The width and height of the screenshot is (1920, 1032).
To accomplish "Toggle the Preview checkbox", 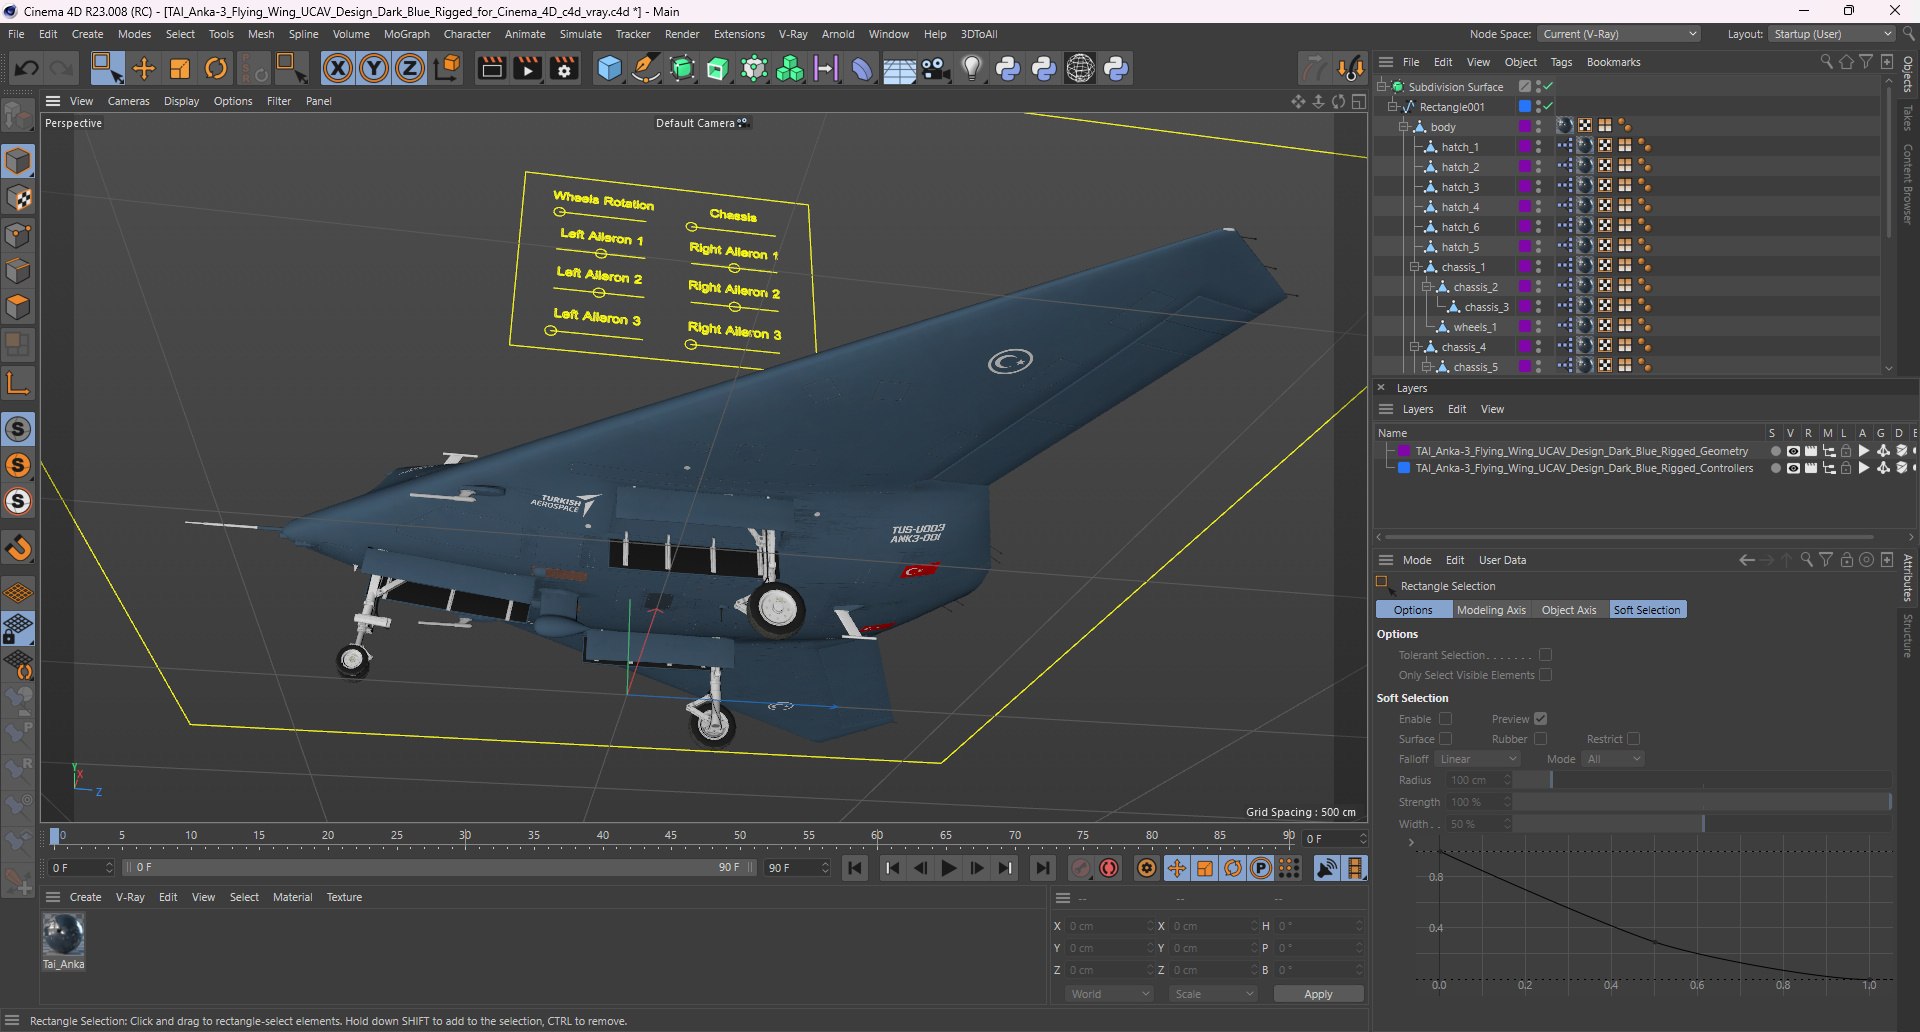I will [1541, 719].
